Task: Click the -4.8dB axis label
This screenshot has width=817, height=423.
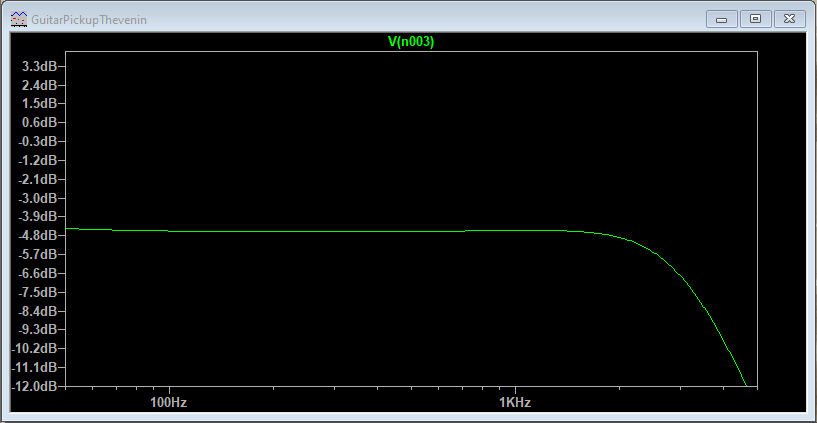Action: click(x=38, y=236)
